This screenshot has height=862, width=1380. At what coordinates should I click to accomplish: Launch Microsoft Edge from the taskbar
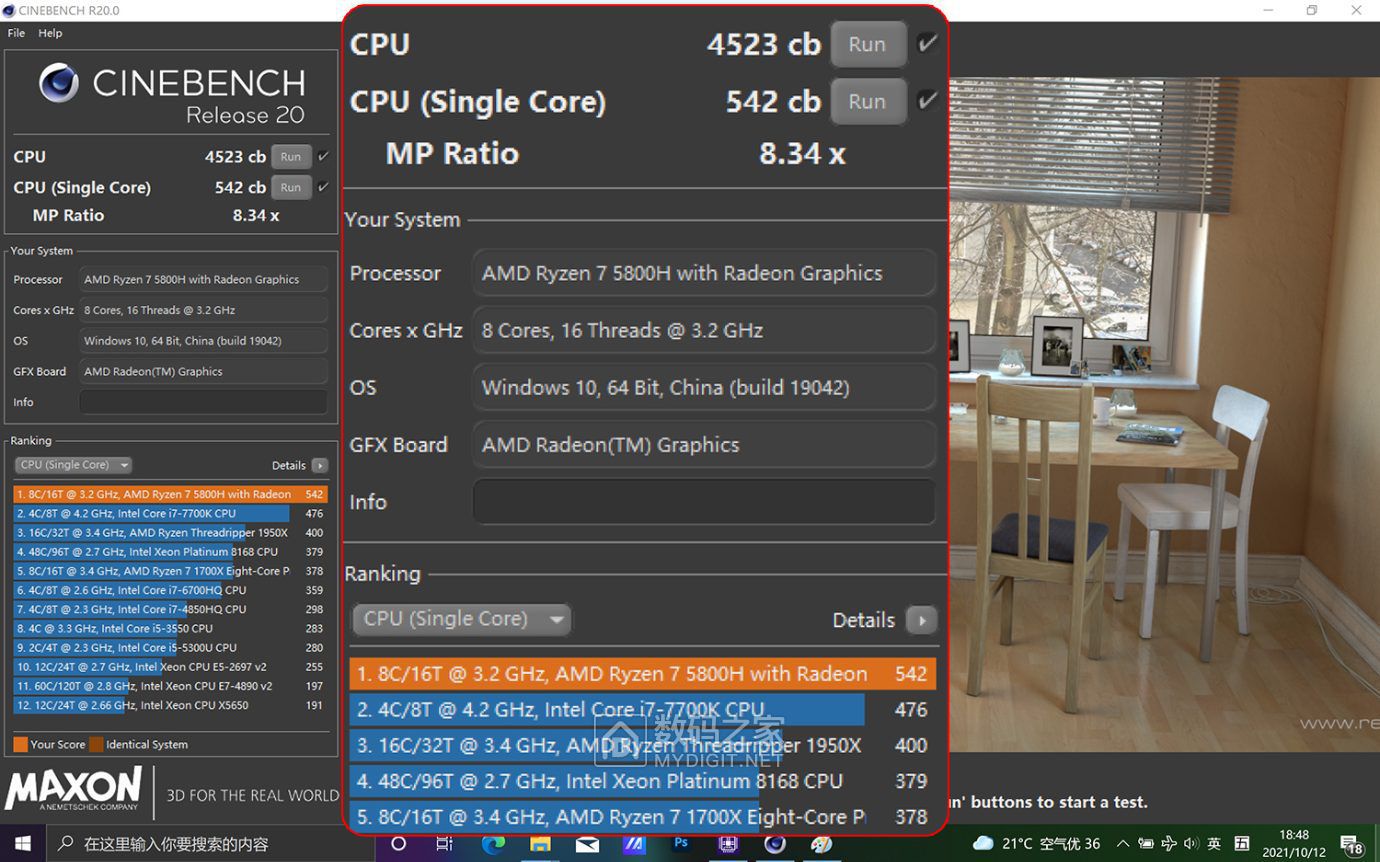(493, 843)
